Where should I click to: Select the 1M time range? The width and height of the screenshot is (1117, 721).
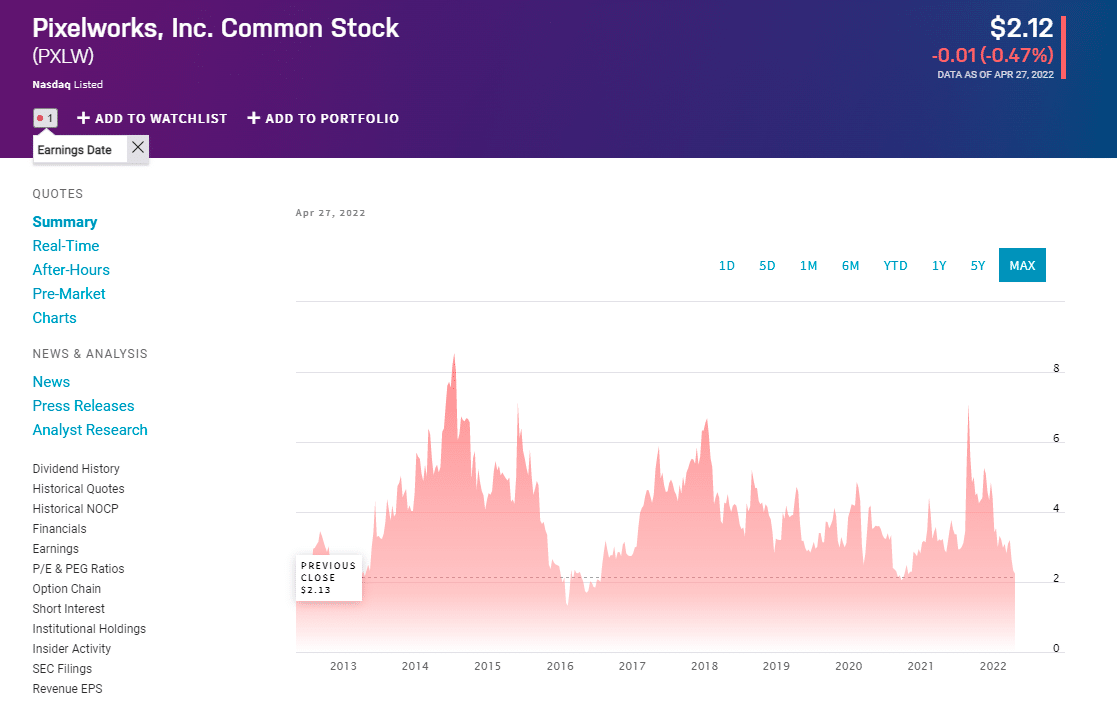(x=808, y=265)
